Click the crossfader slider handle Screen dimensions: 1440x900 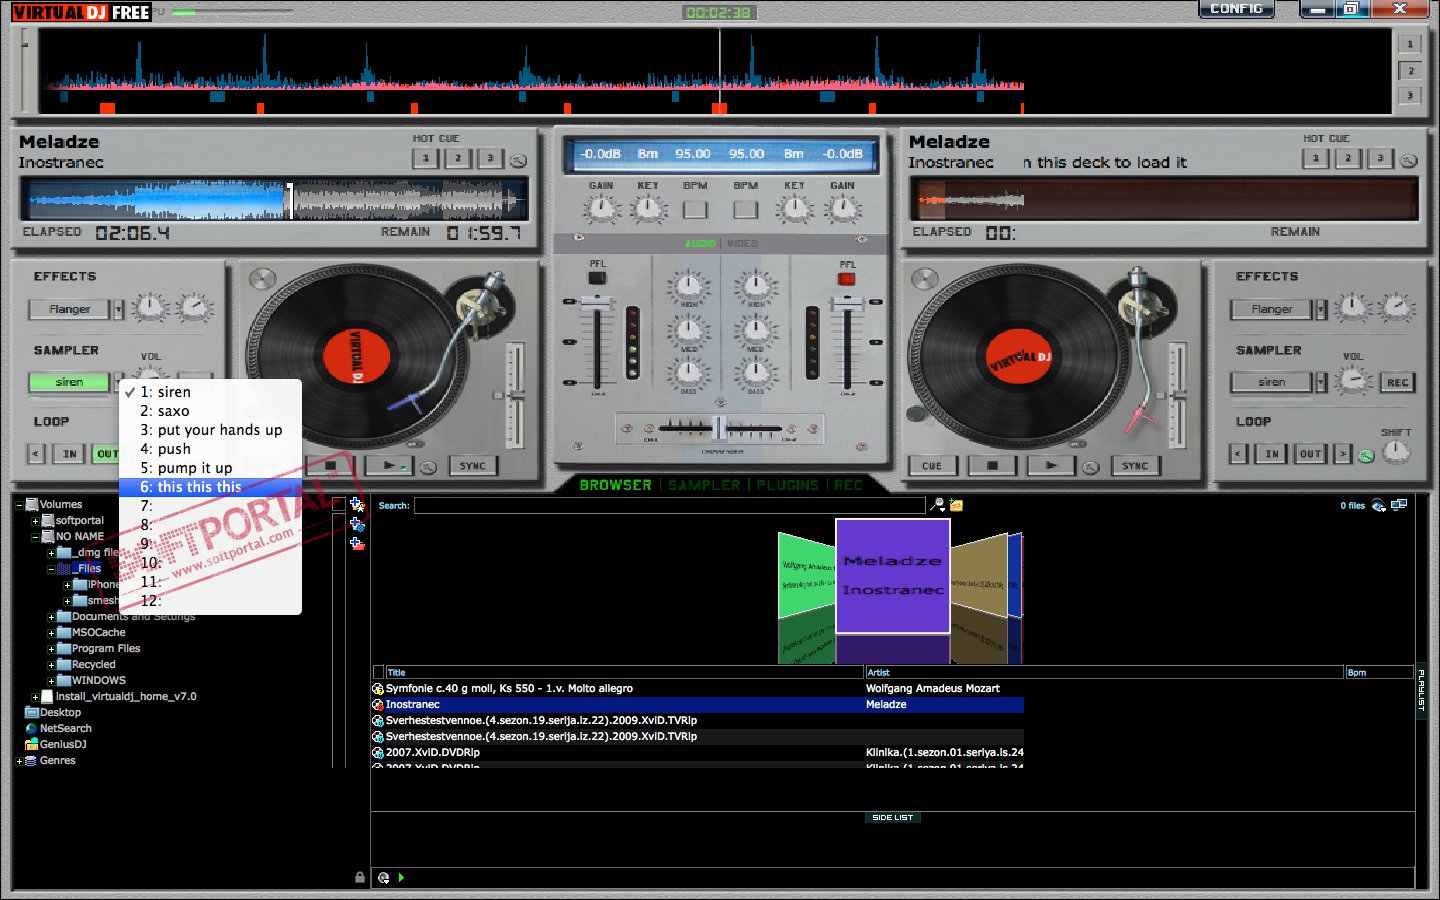tap(719, 428)
